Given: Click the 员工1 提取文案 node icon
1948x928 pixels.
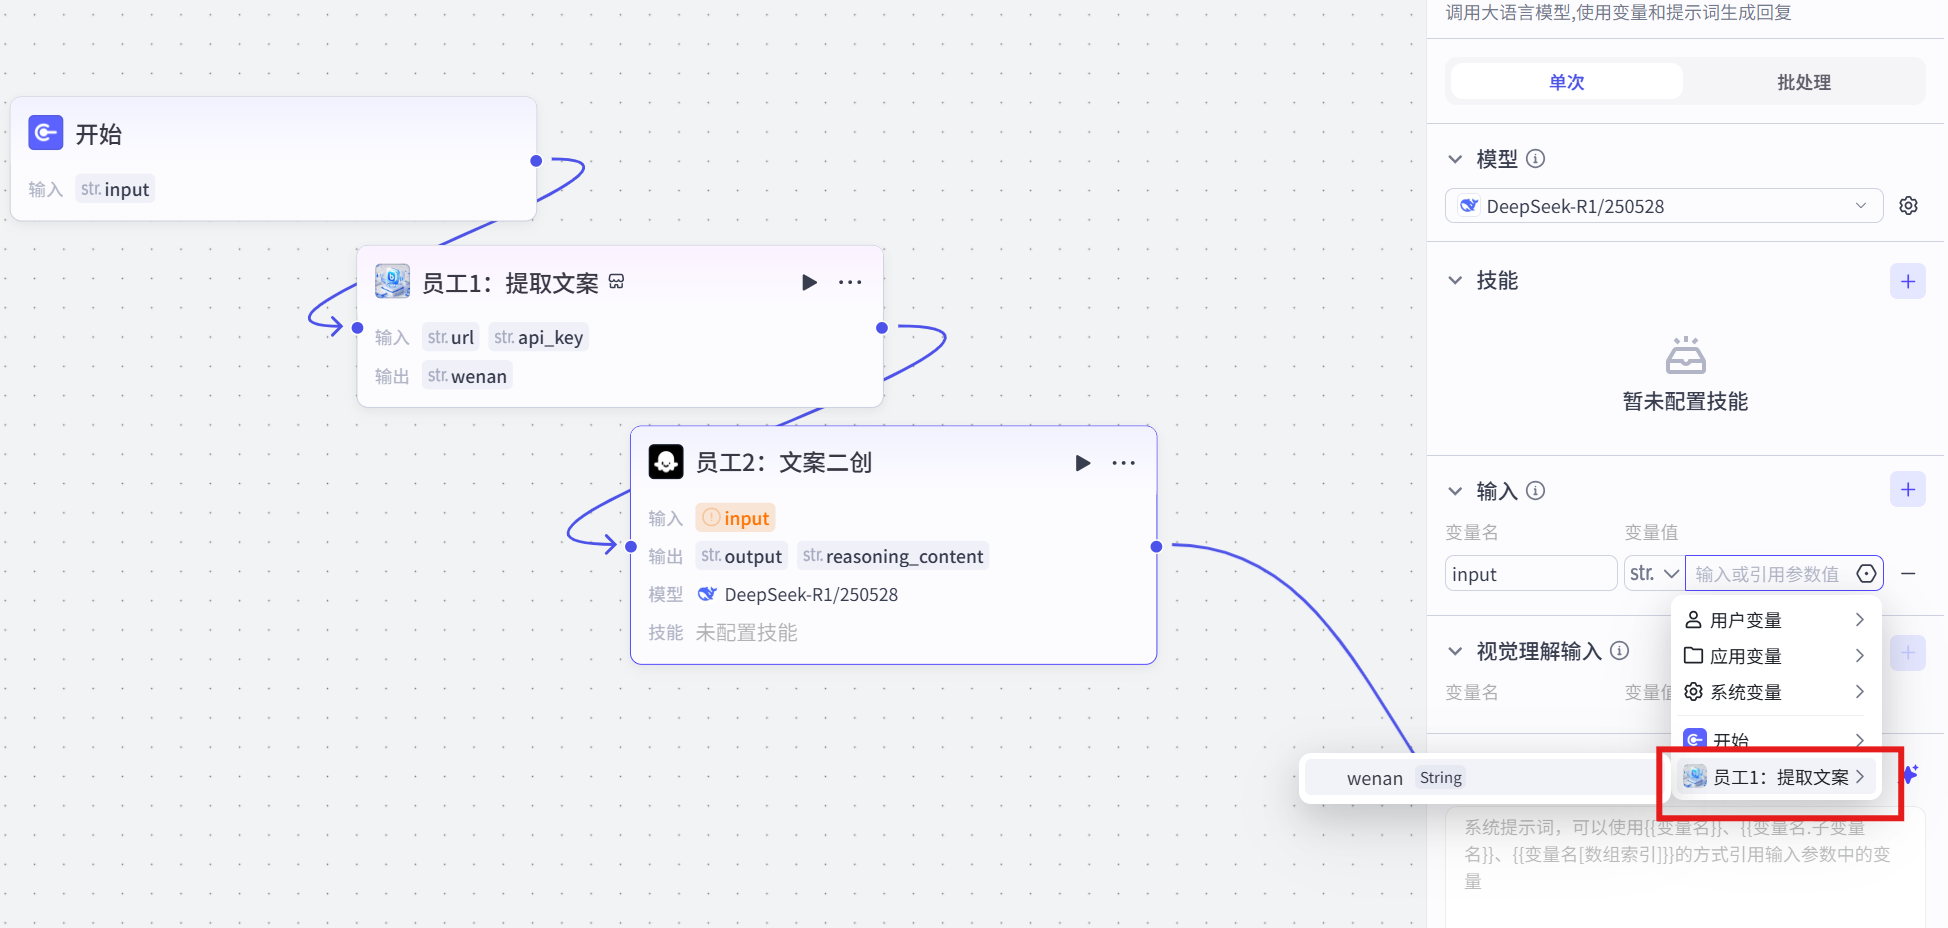Looking at the screenshot, I should [392, 282].
